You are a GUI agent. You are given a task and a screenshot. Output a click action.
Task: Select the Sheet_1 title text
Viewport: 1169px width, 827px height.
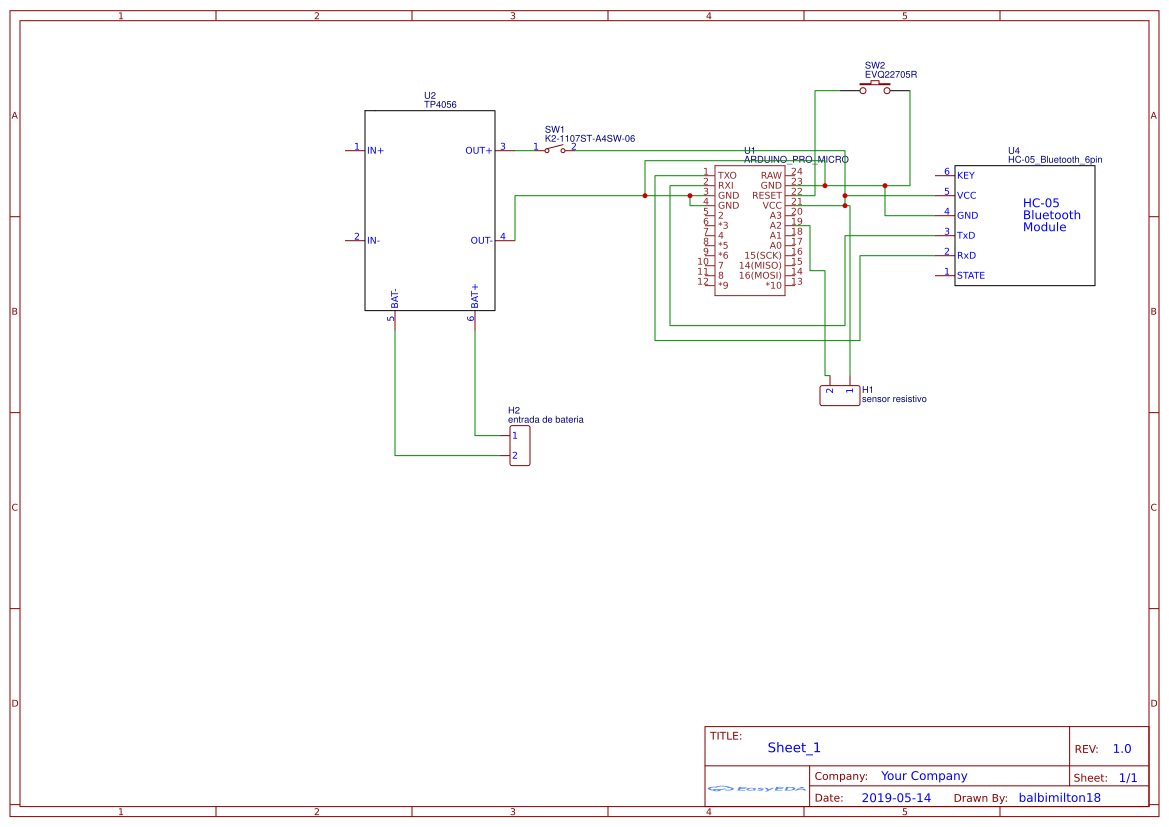point(791,747)
